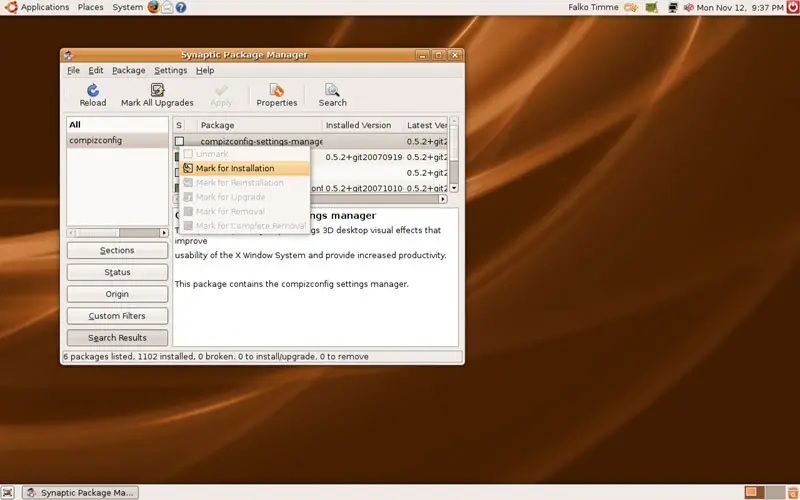The width and height of the screenshot is (800, 500).
Task: Click Mark All Upgrades toolbar icon
Action: point(157,91)
